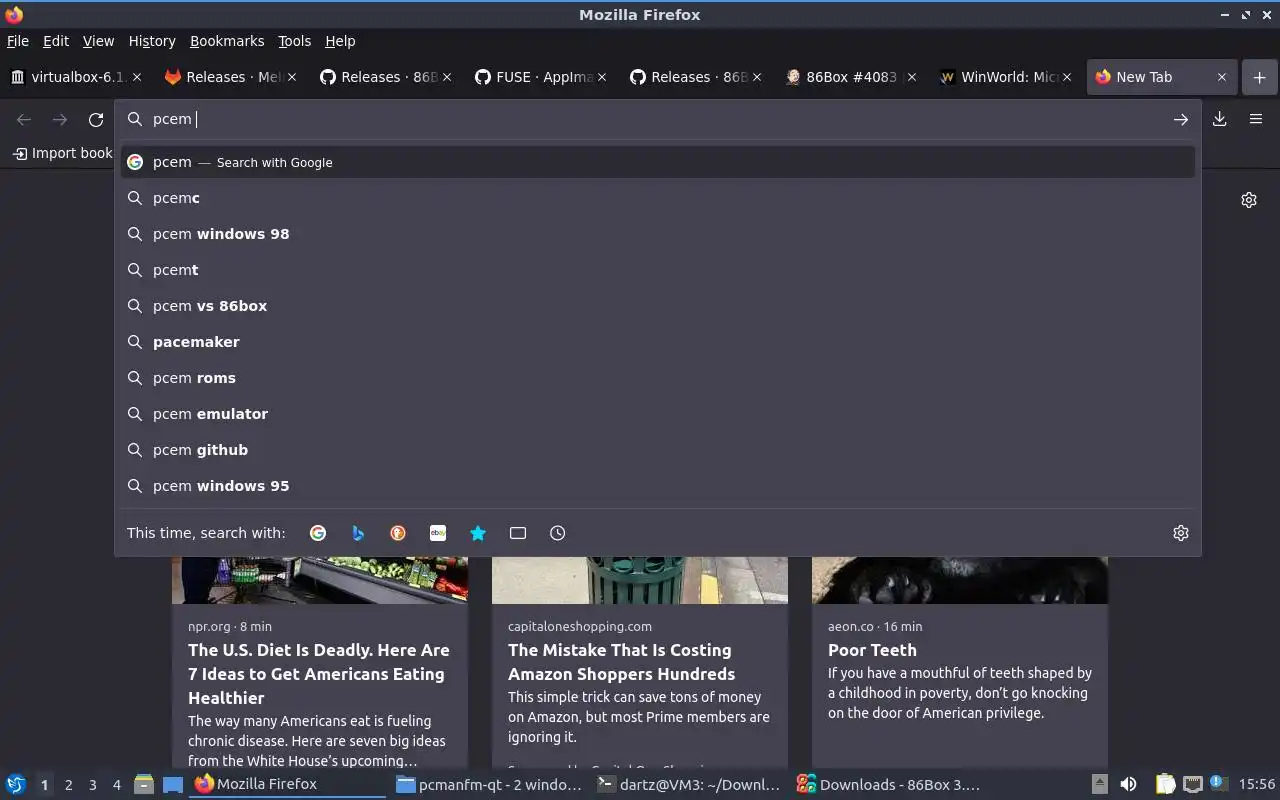Click the show desktop icon in the taskbar

coord(172,785)
